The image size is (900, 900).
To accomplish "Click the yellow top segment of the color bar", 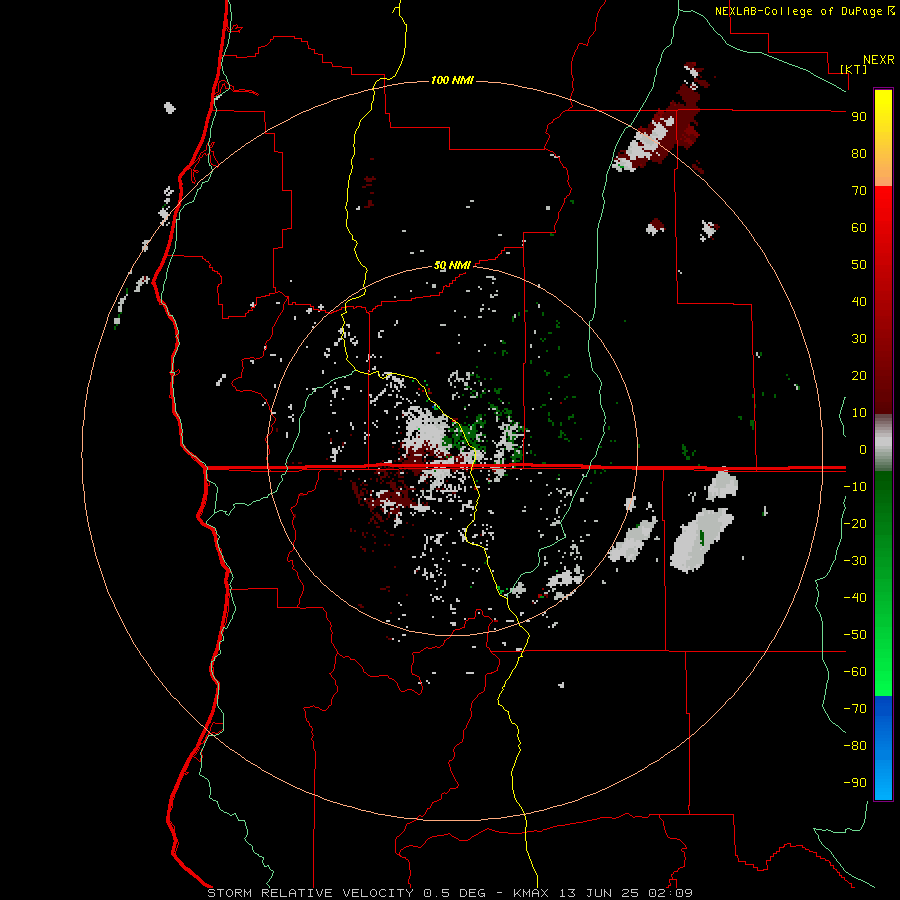I will pos(883,138).
